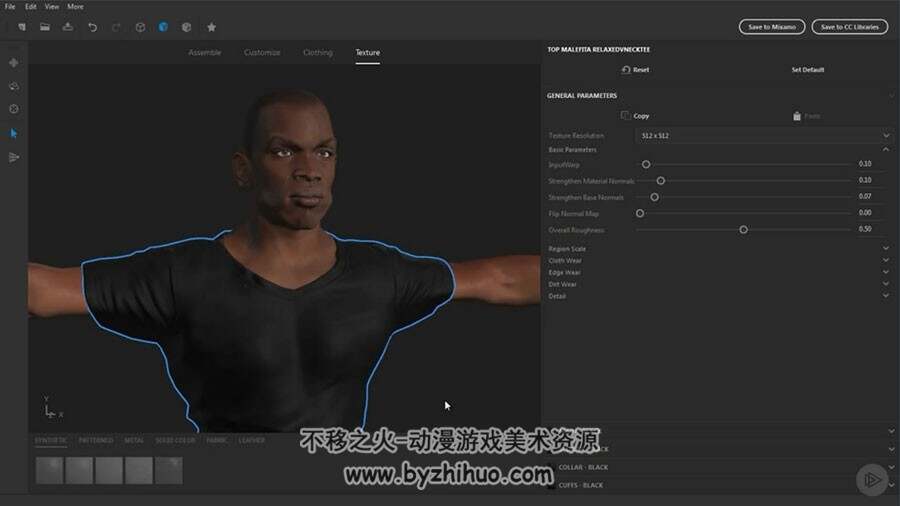This screenshot has width=900, height=506.
Task: Collapse the Basic Parameters section
Action: tap(886, 149)
